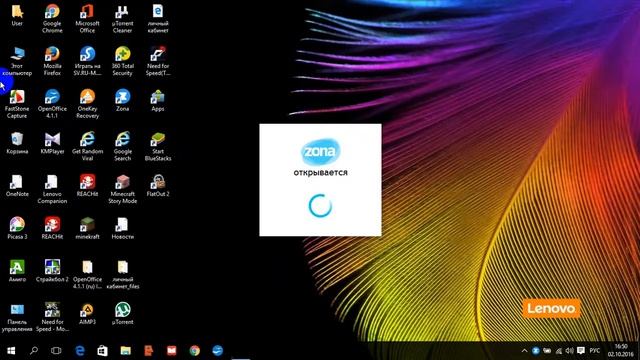
Task: Open the Apps desktop shortcut
Action: click(158, 100)
